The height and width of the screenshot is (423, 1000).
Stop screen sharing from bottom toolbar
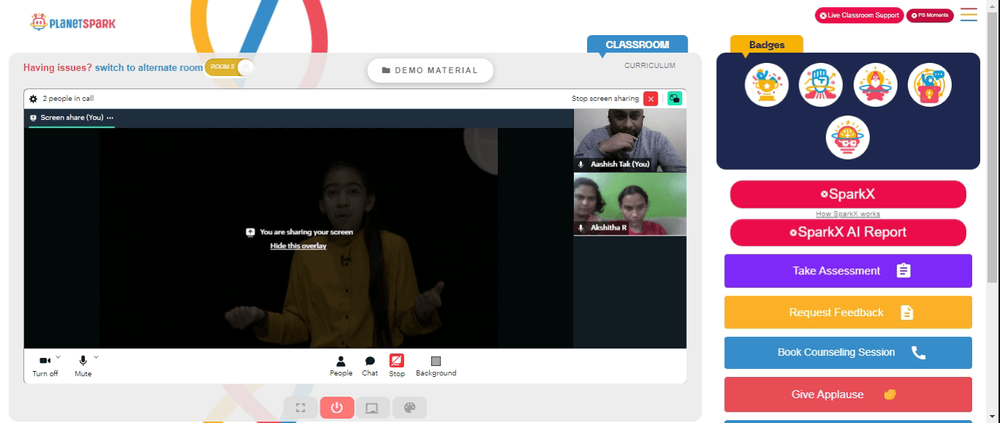(397, 366)
